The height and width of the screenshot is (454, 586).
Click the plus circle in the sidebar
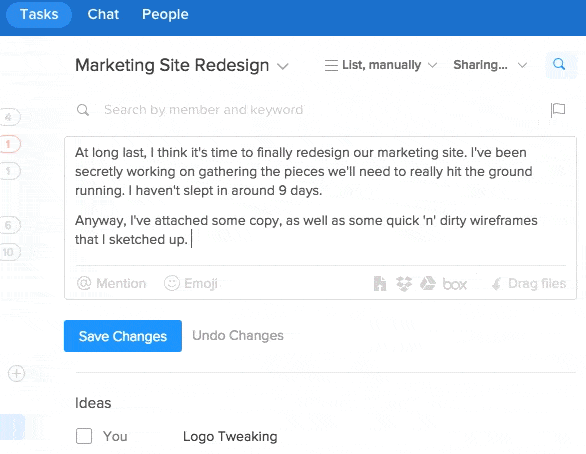[16, 373]
